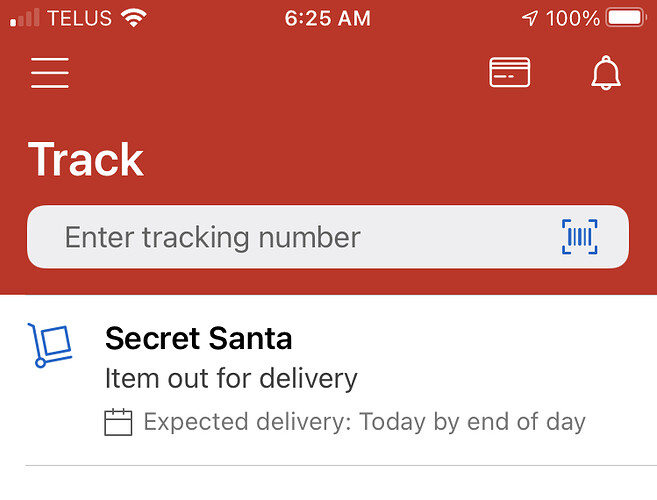Tap the 6:25 AM clock
This screenshot has height=500, width=657.
[328, 18]
